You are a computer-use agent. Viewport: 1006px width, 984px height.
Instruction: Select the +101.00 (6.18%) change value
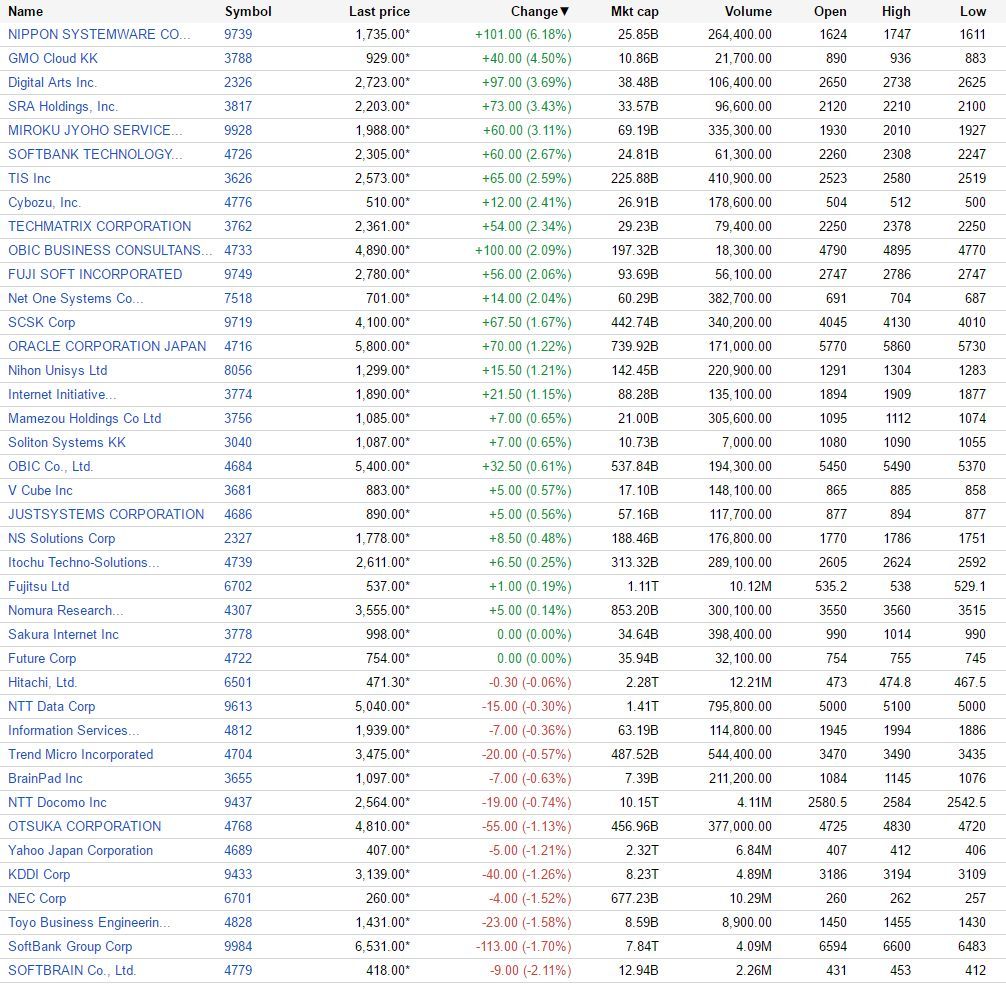coord(523,35)
